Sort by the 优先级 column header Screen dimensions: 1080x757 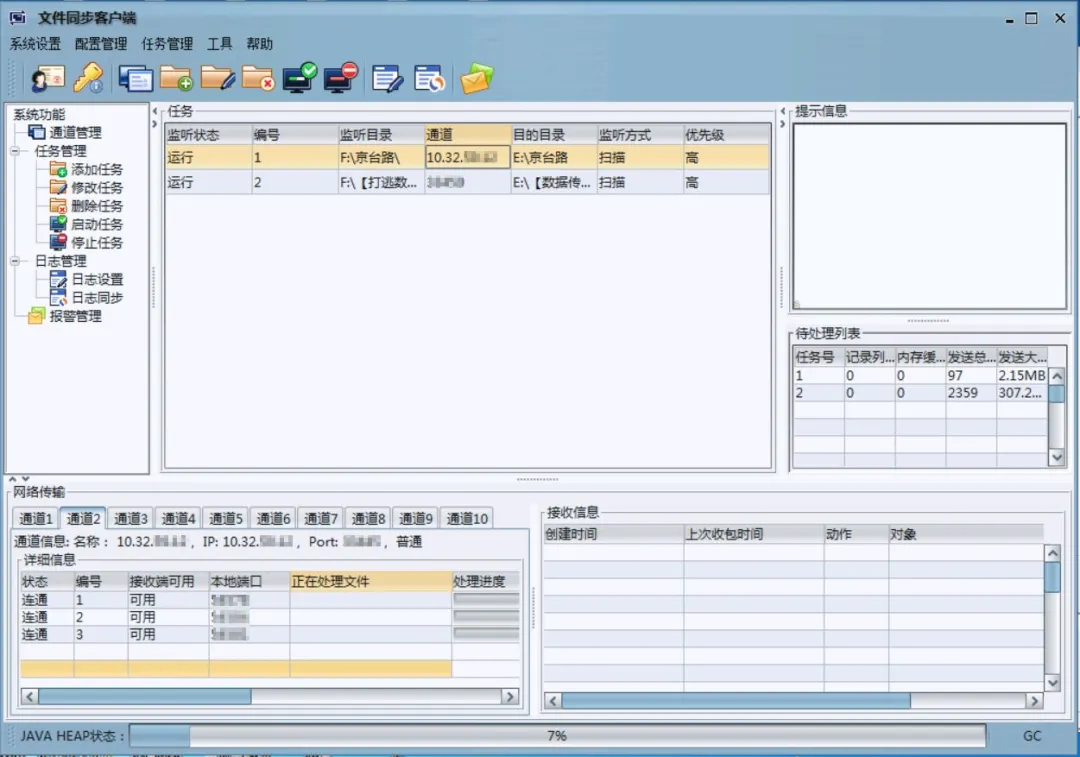pyautogui.click(x=725, y=135)
